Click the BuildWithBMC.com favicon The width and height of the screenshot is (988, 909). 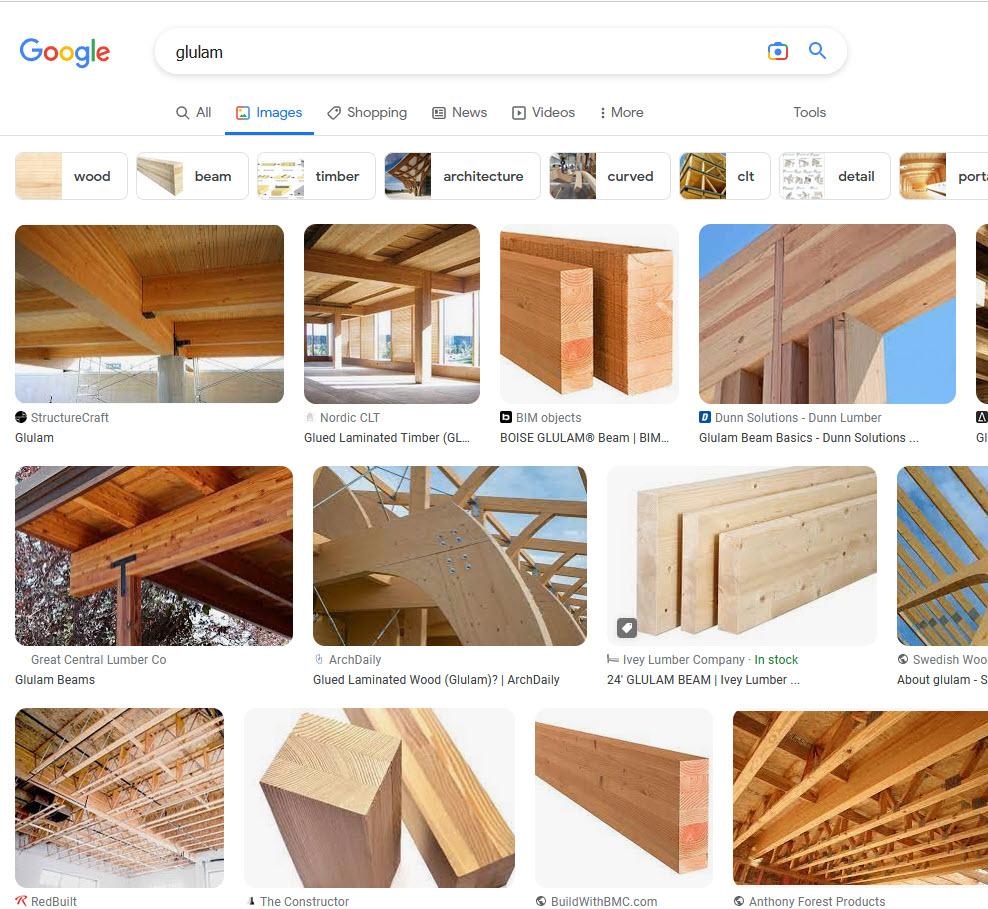coord(540,901)
